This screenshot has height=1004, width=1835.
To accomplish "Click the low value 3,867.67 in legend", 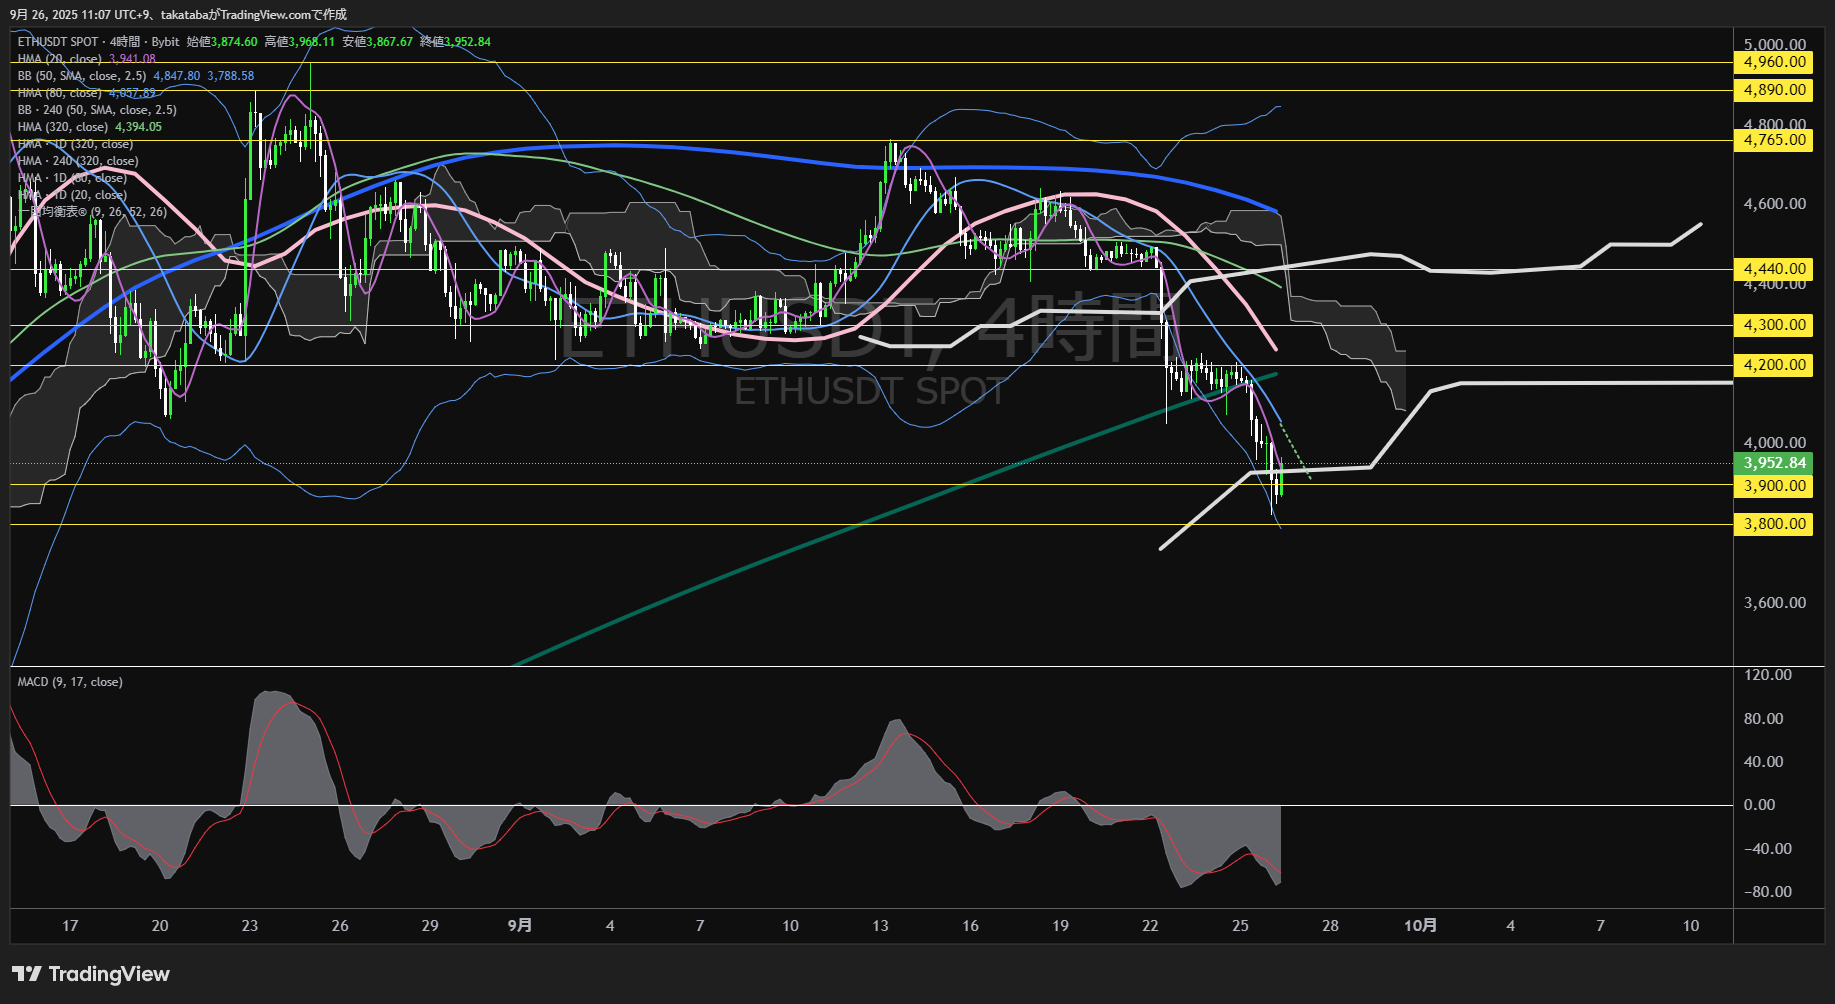I will pyautogui.click(x=390, y=42).
